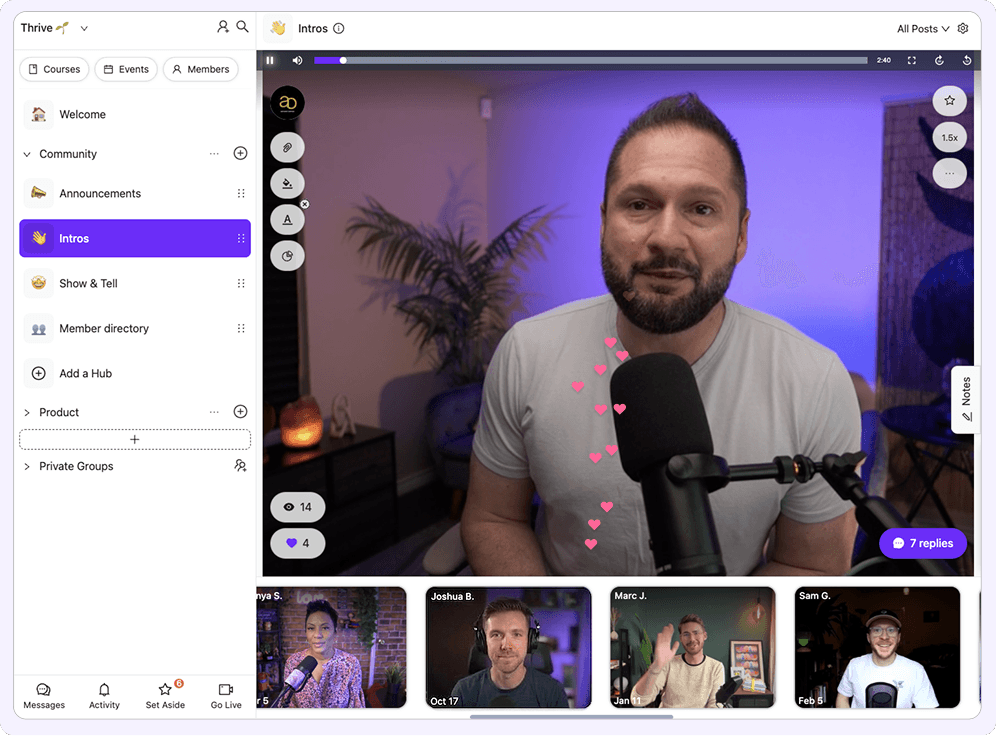Image resolution: width=996 pixels, height=736 pixels.
Task: Click the Intros info icon
Action: click(x=339, y=29)
